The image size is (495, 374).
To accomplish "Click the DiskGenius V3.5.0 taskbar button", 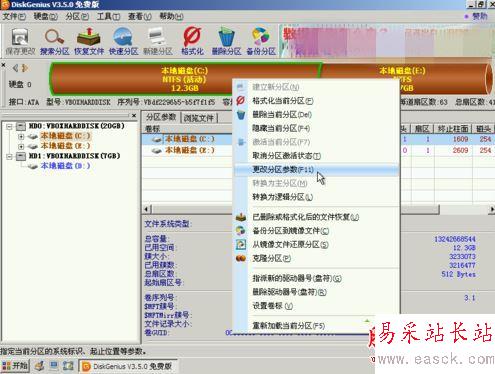I will pyautogui.click(x=128, y=366).
